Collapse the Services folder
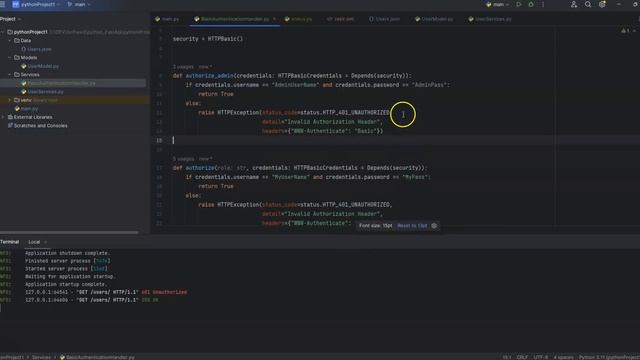 (x=10, y=75)
